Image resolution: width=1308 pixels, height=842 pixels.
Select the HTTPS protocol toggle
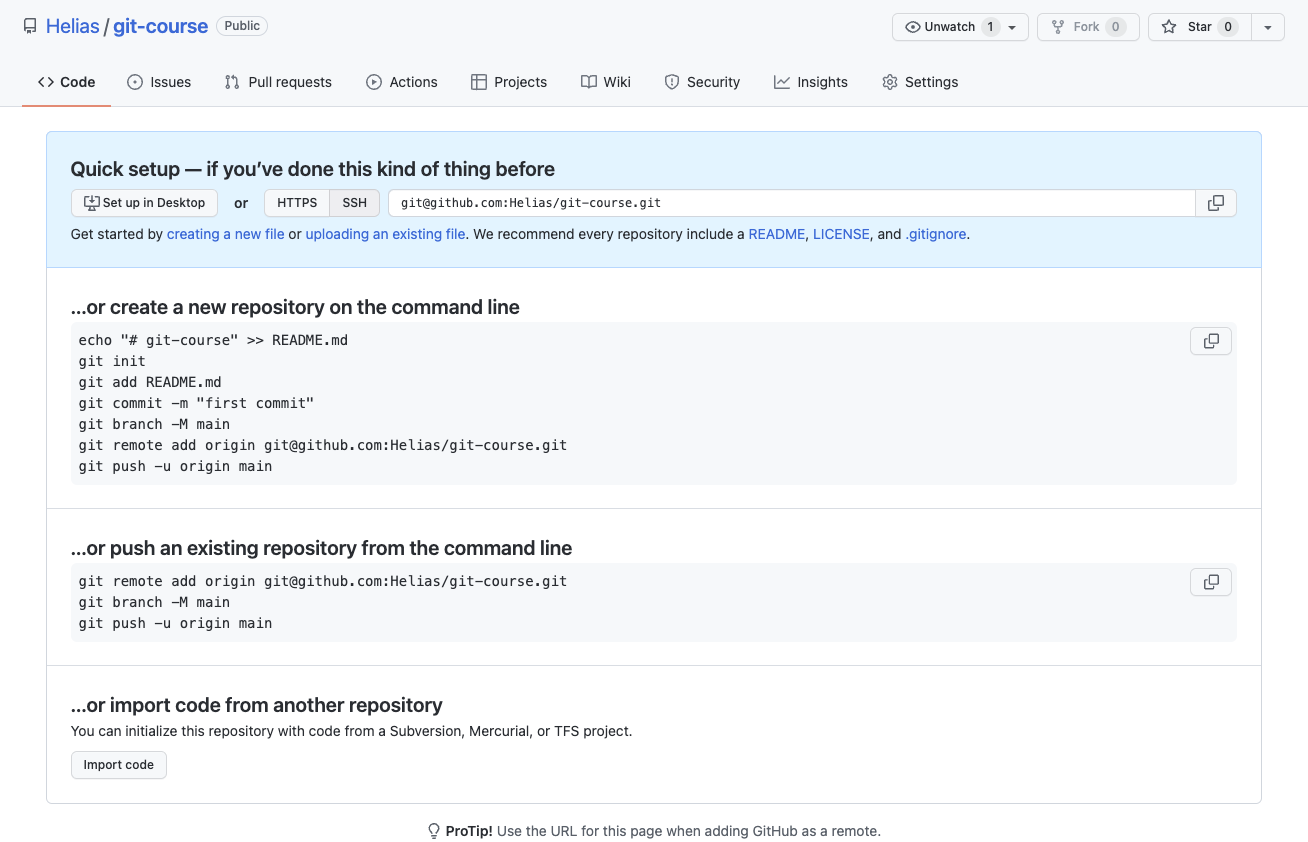click(297, 203)
